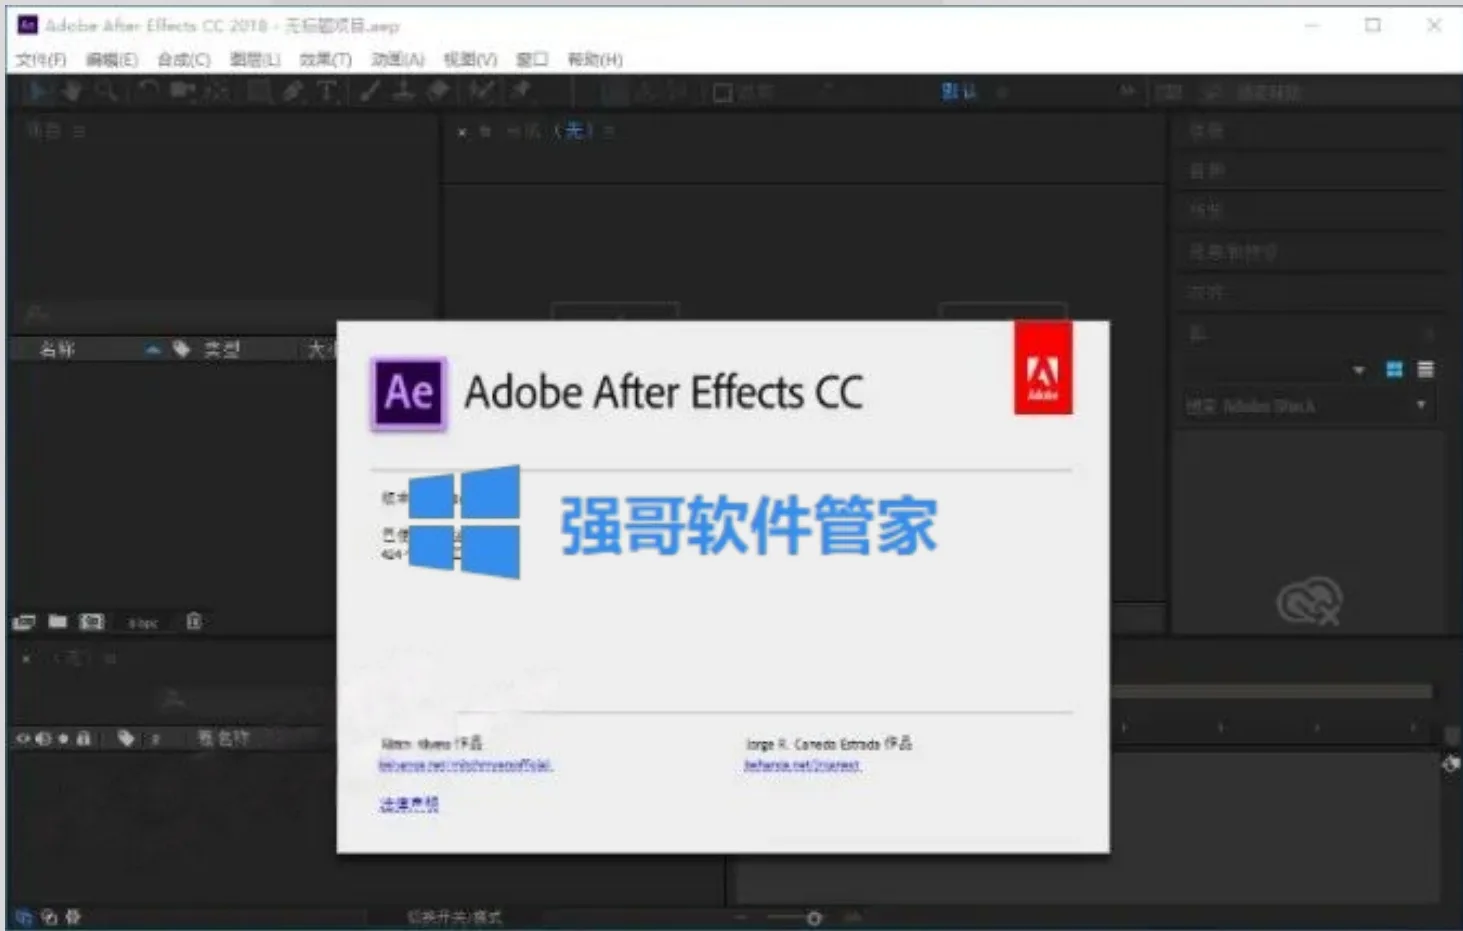Screen dimensions: 1463x931
Task: Open the 效果(T) menu
Action: 326,59
